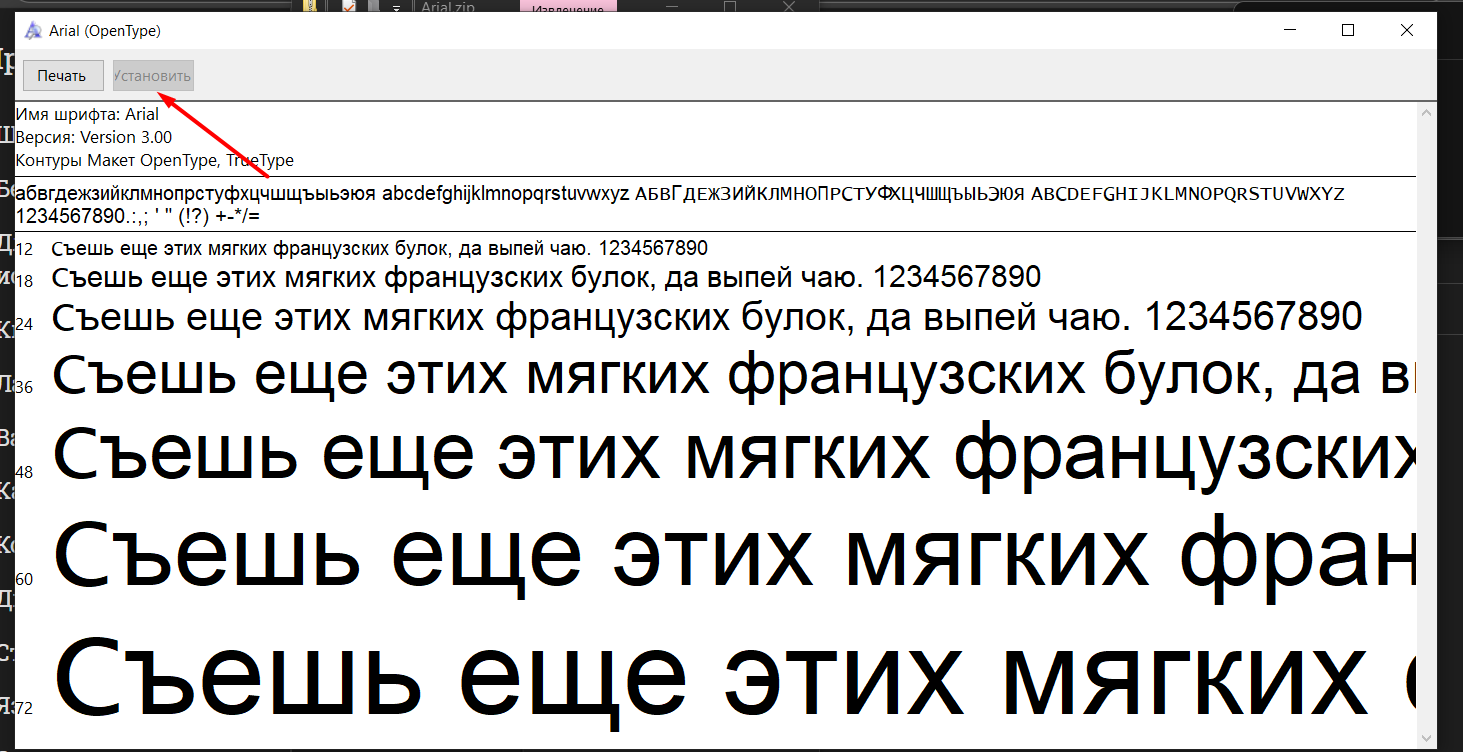Screen dimensions: 1463x752
Task: Click the uppercase Latin alphabet 'ABCDEFGHIJKLMNOPQRSTUVWXYZ'
Action: [1188, 193]
